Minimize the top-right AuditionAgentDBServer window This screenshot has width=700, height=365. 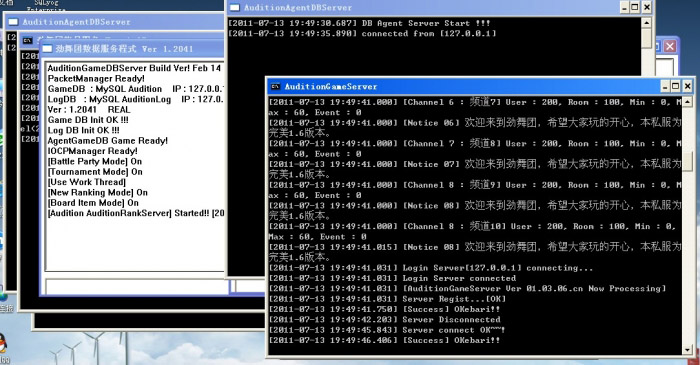(625, 7)
